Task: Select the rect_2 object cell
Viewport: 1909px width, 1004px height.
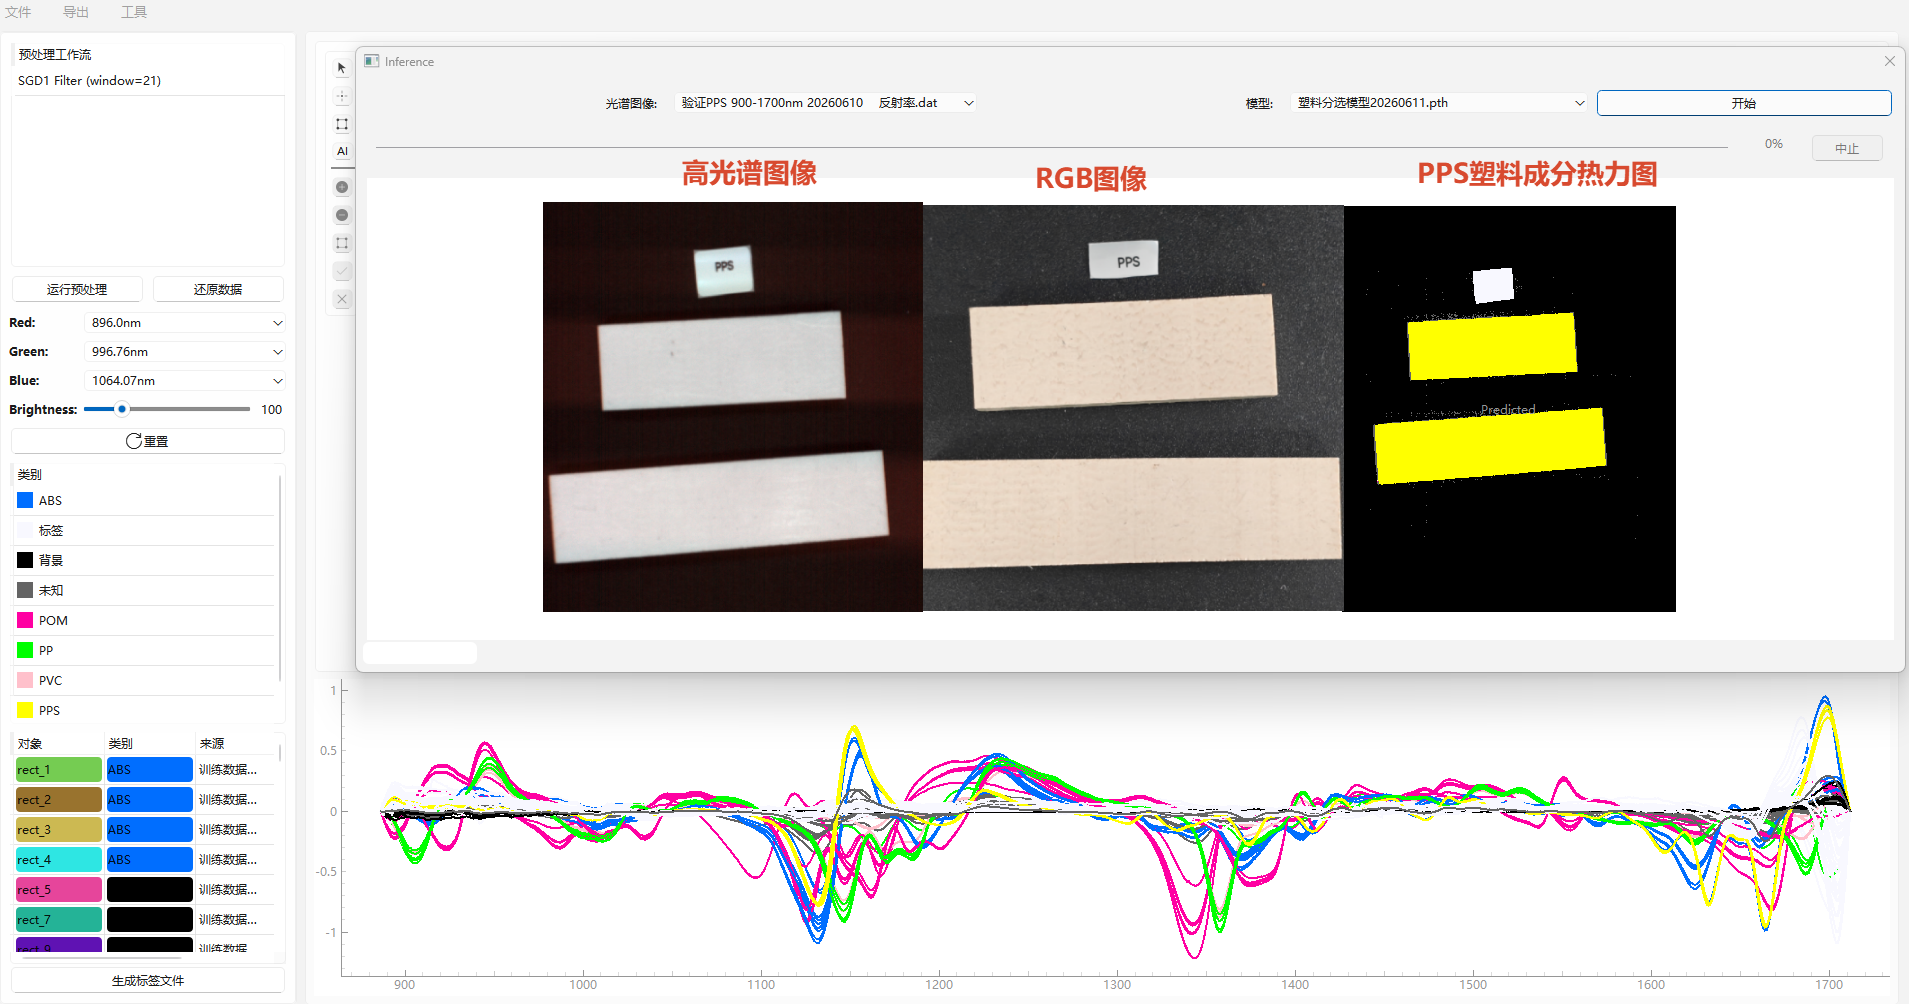Action: pos(59,799)
